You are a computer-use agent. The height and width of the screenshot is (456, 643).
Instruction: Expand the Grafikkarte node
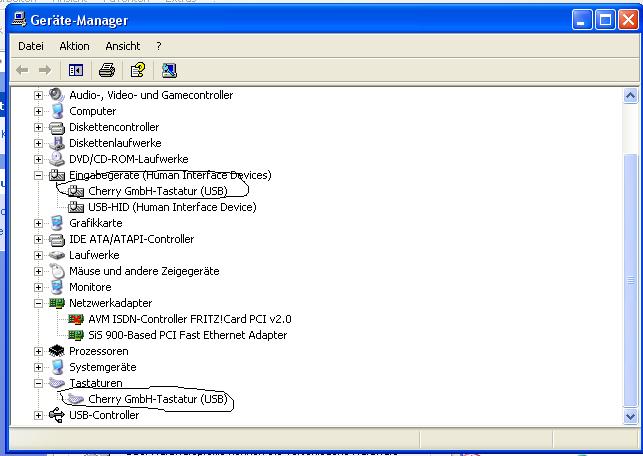click(38, 223)
